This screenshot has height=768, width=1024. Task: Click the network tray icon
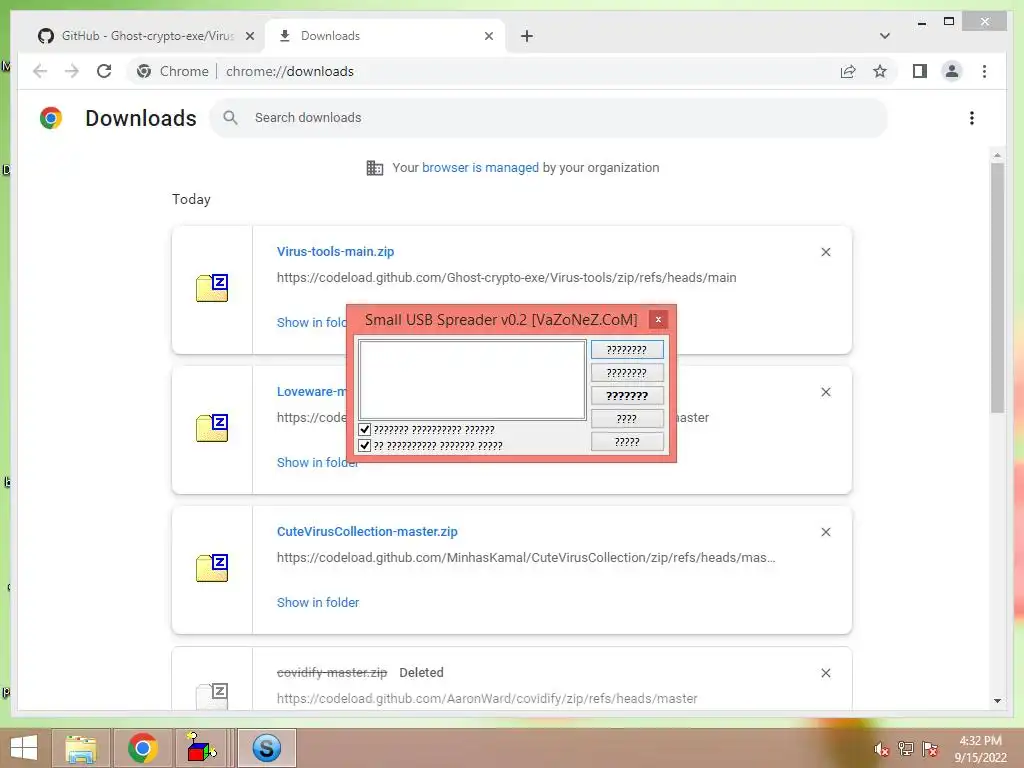click(x=906, y=749)
